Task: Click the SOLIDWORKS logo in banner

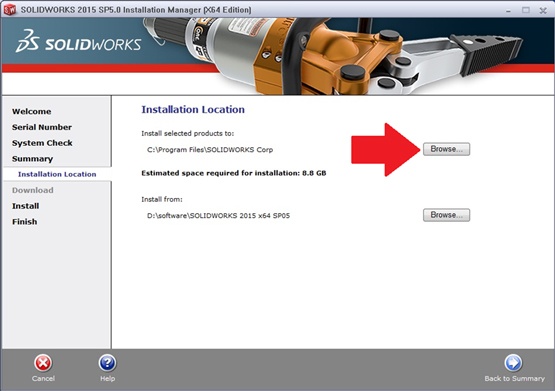Action: coord(78,42)
